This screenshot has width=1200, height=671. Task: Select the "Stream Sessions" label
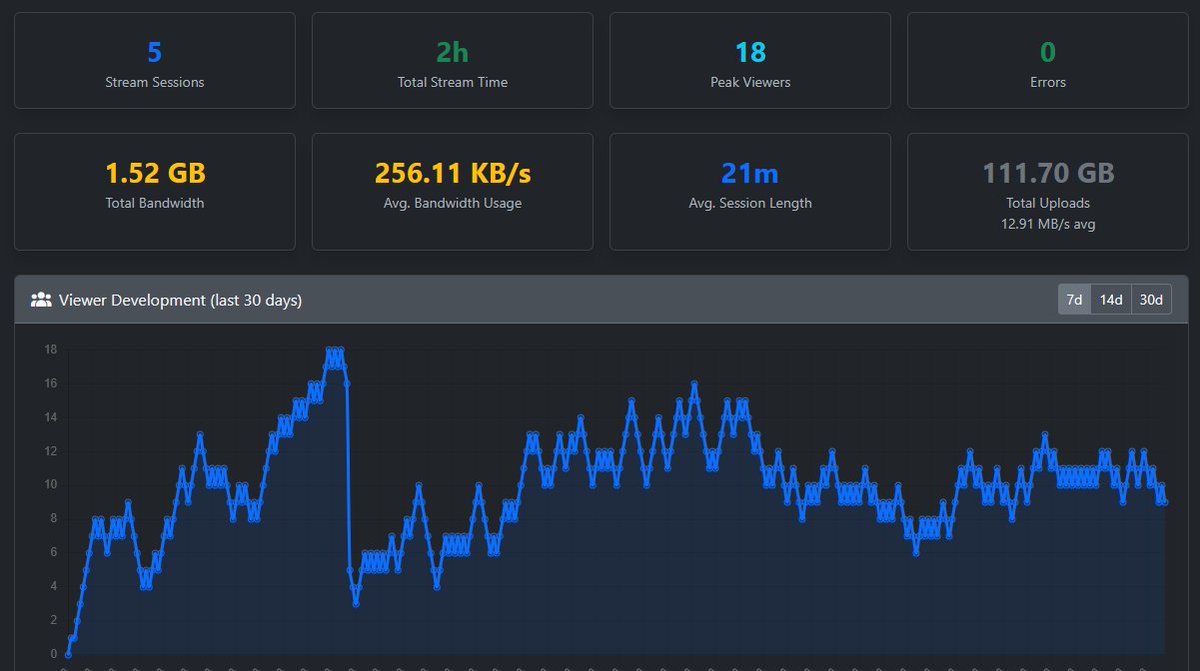pyautogui.click(x=155, y=82)
